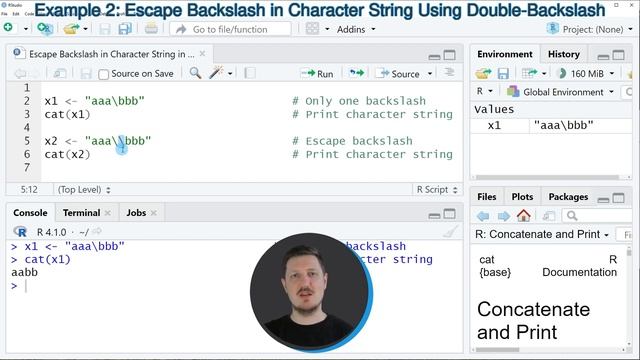Open the R Script file type selector
This screenshot has height=360, width=640.
tap(437, 190)
